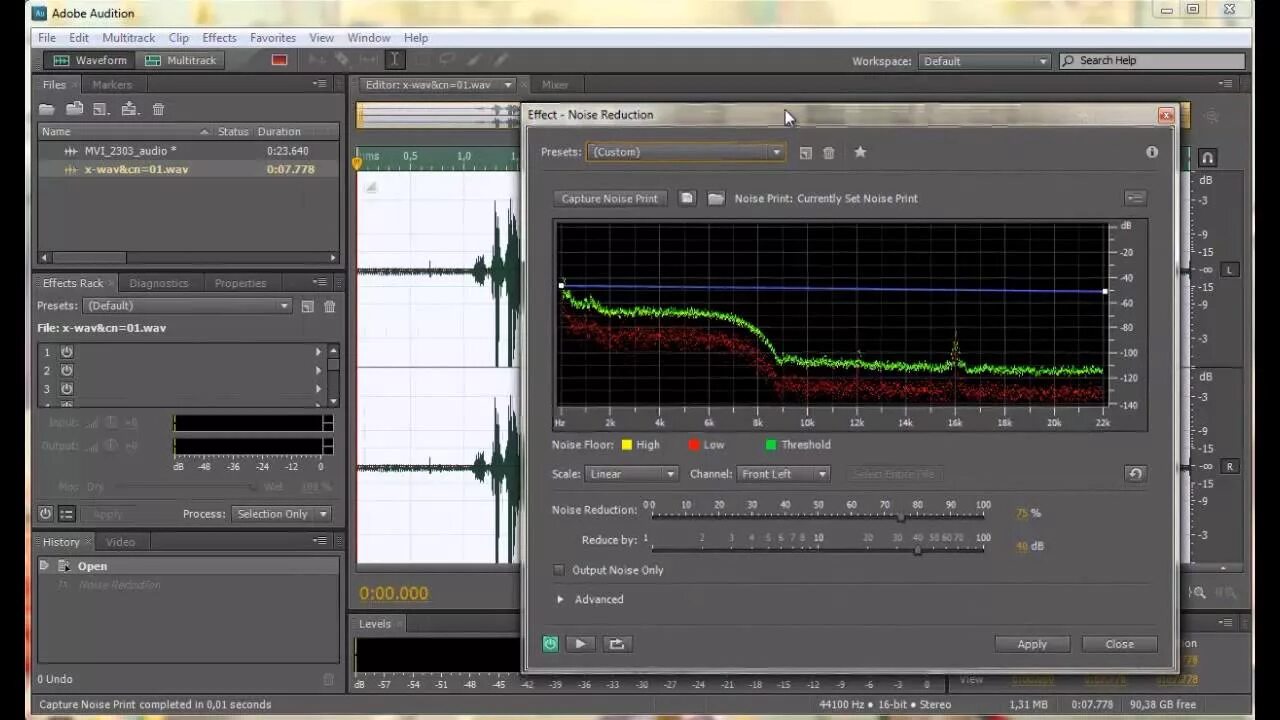Switch to Video tab

(120, 542)
